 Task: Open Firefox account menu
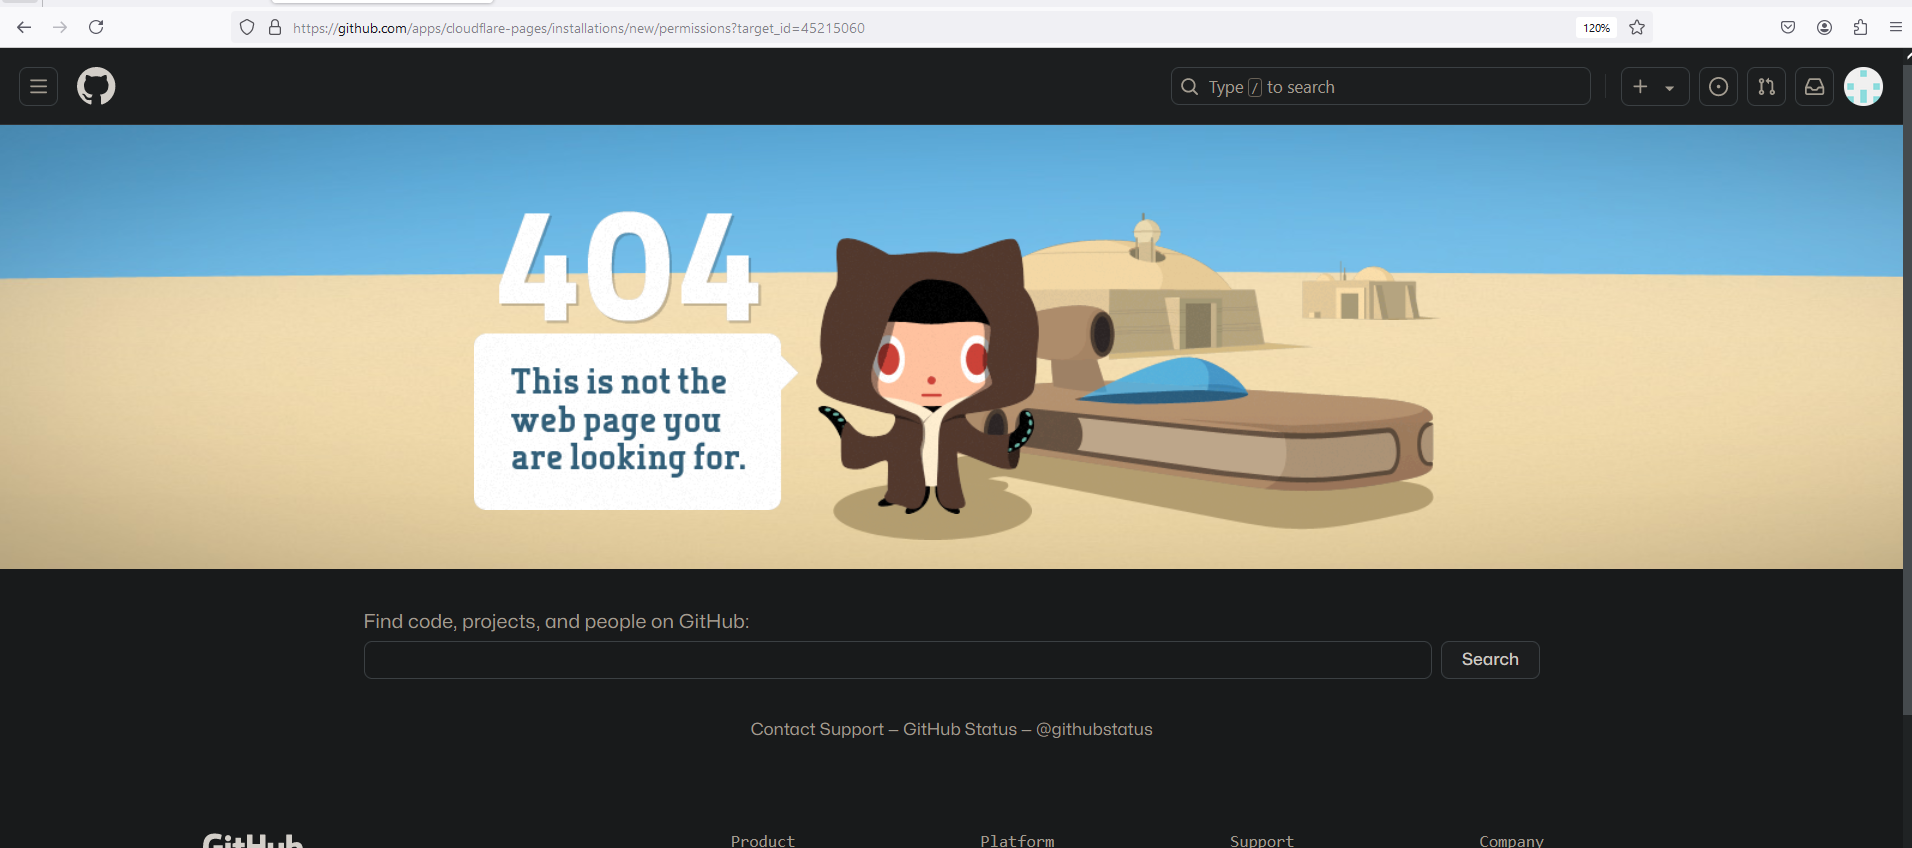pyautogui.click(x=1824, y=28)
